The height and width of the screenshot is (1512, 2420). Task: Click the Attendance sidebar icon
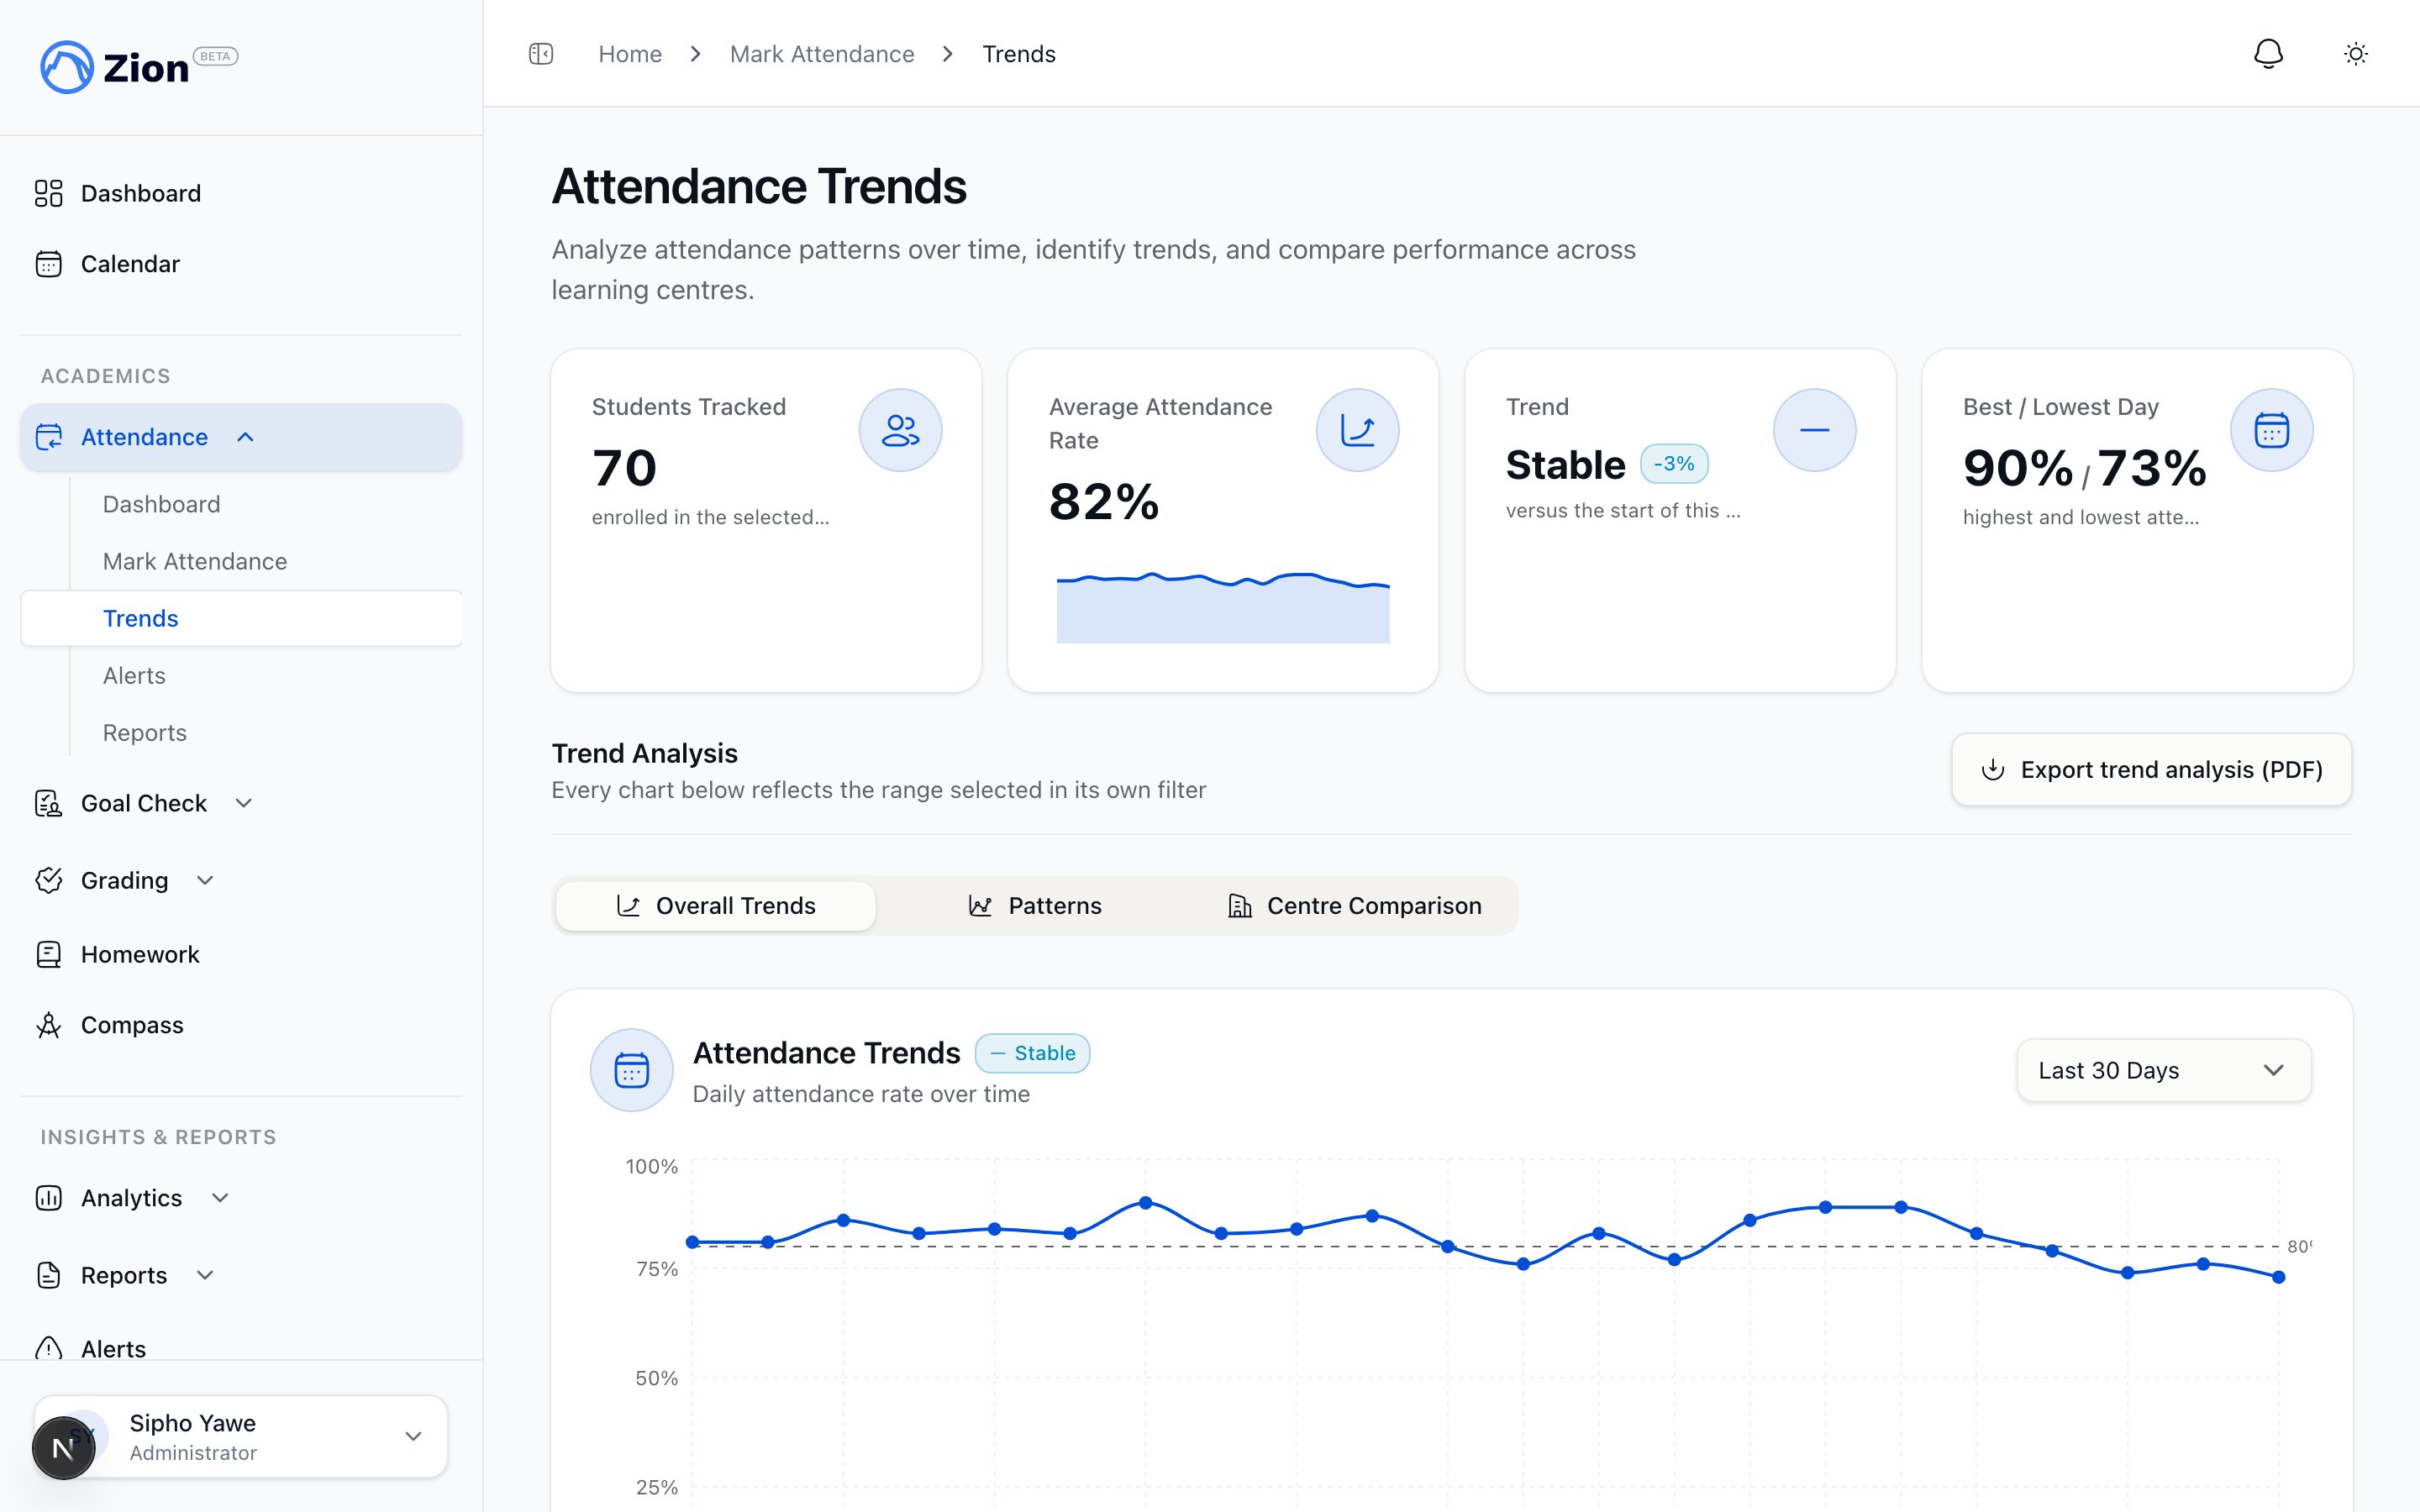coord(48,437)
